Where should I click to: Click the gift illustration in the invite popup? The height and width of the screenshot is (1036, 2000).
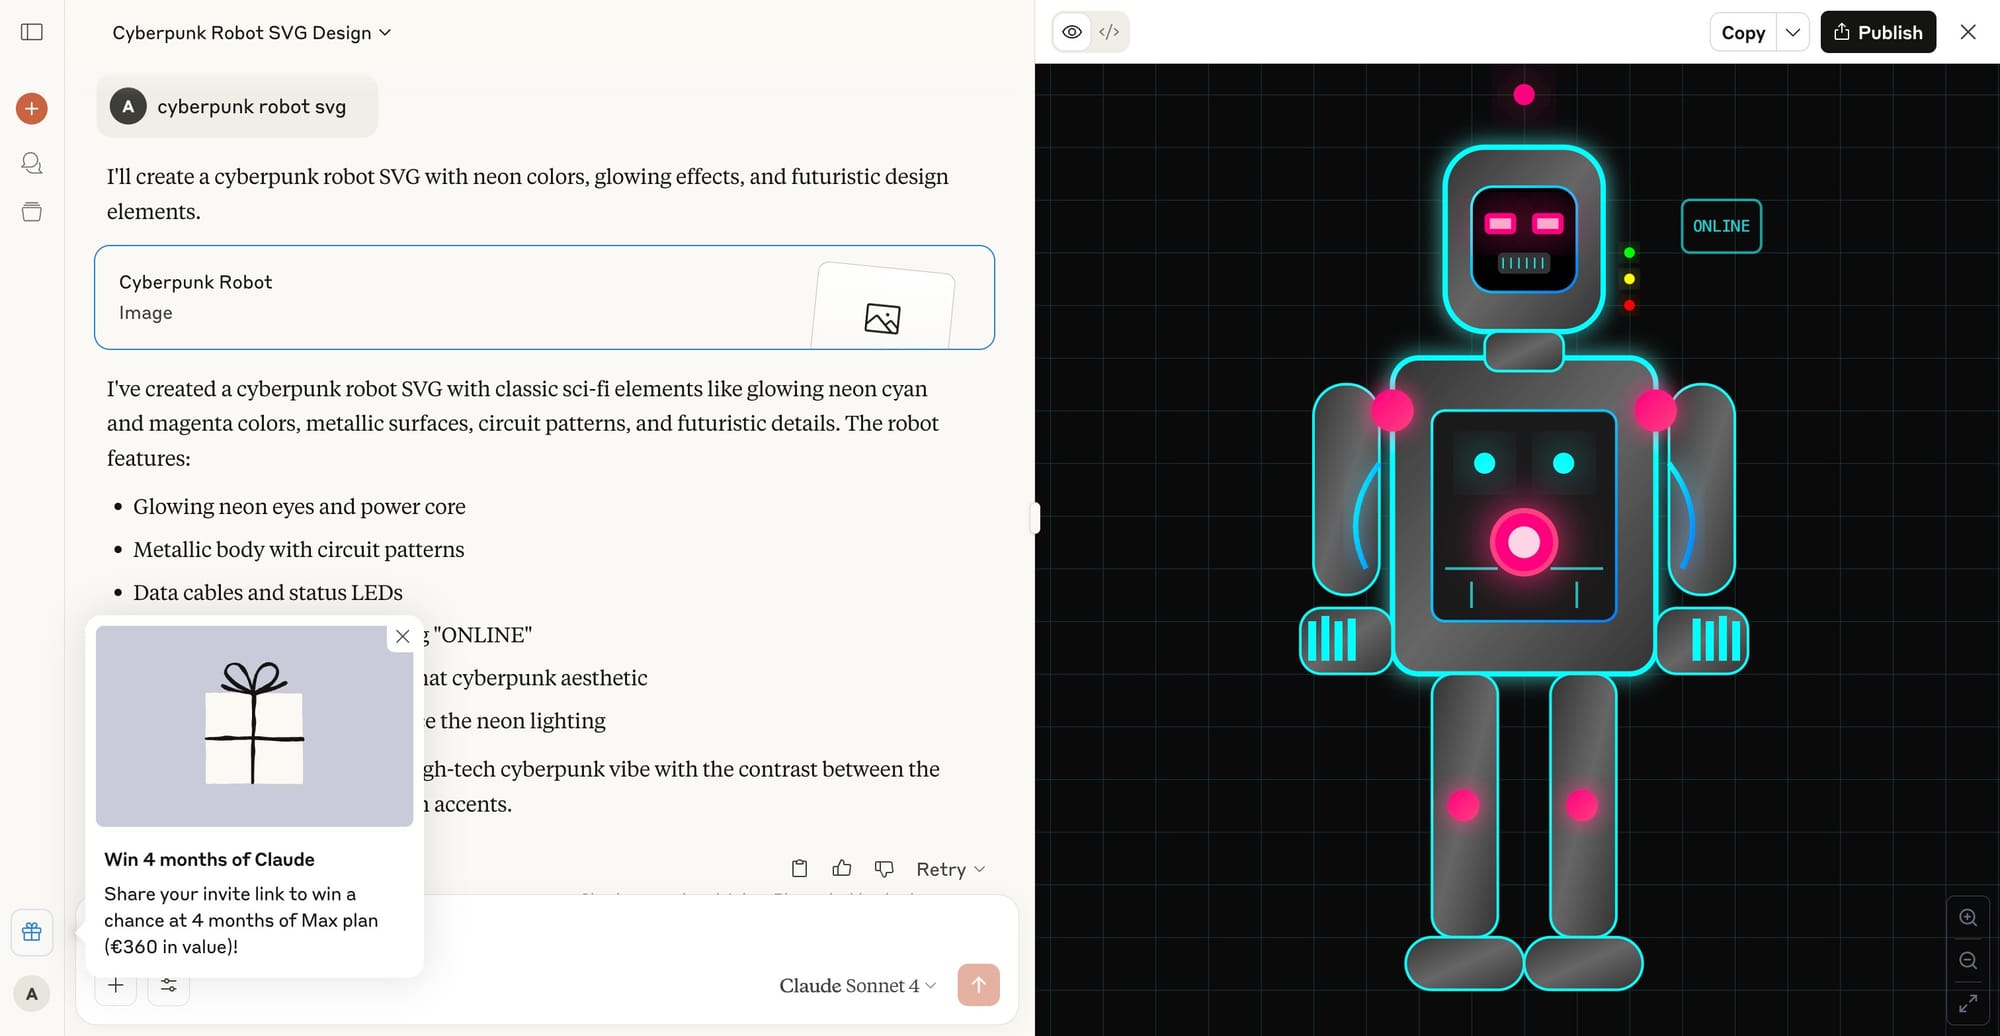click(254, 726)
